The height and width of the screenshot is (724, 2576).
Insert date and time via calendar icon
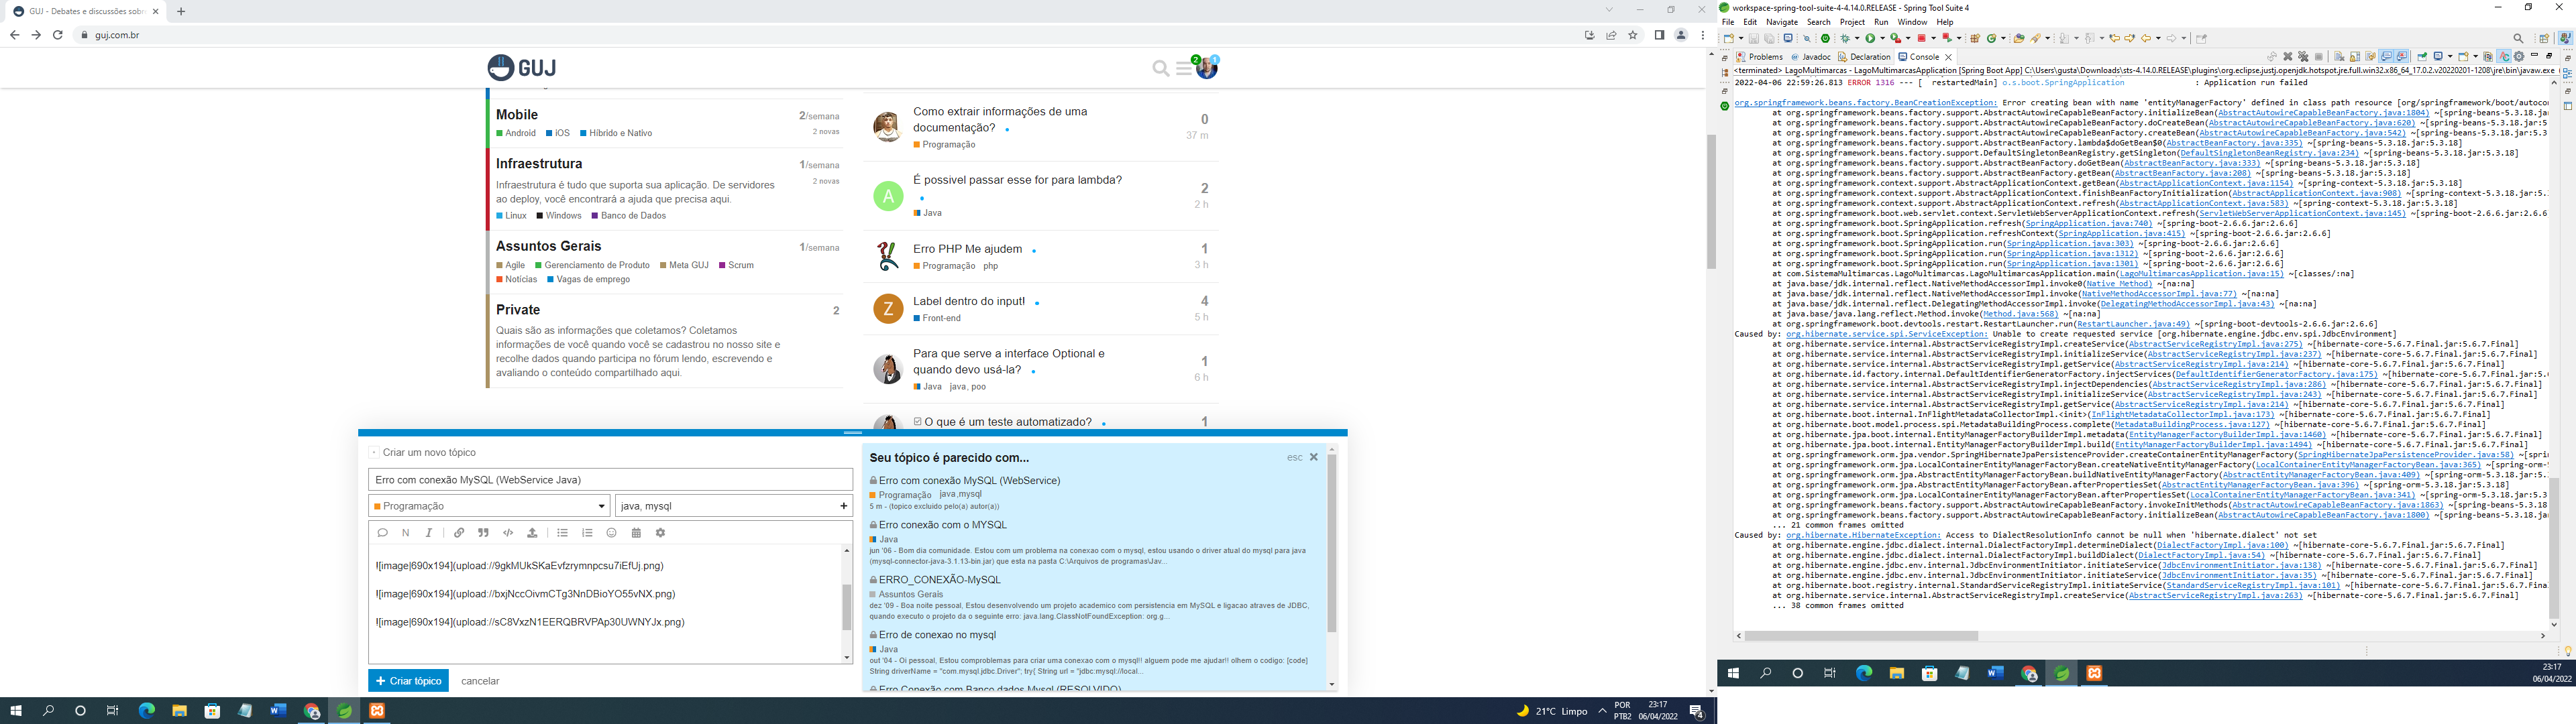coord(636,533)
